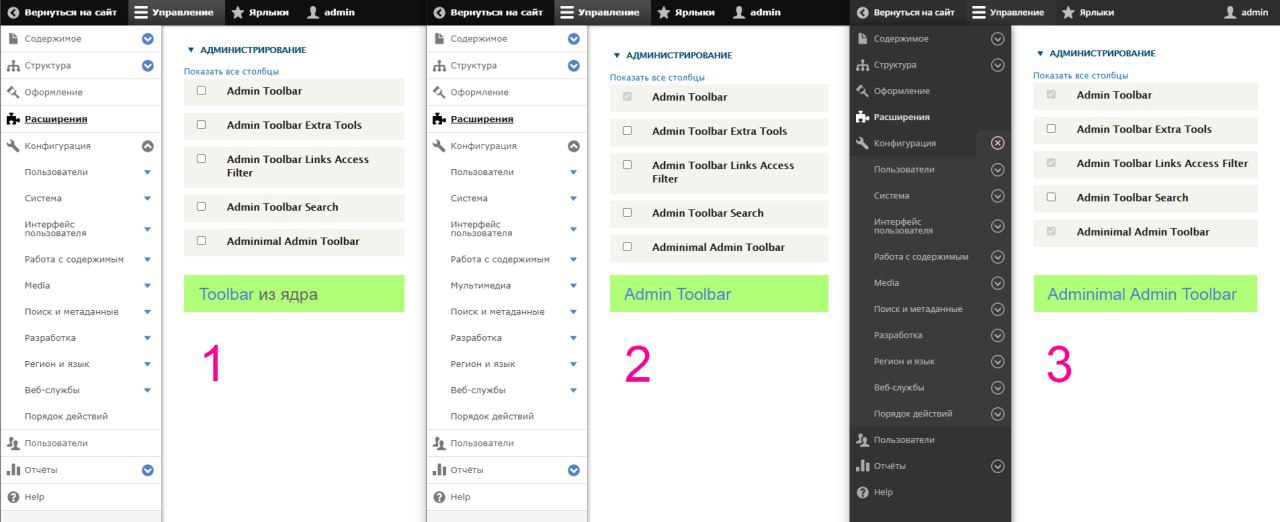Expand Отчёты chevron in Admin Toolbar screenshot
This screenshot has width=1280, height=522.
pos(574,470)
